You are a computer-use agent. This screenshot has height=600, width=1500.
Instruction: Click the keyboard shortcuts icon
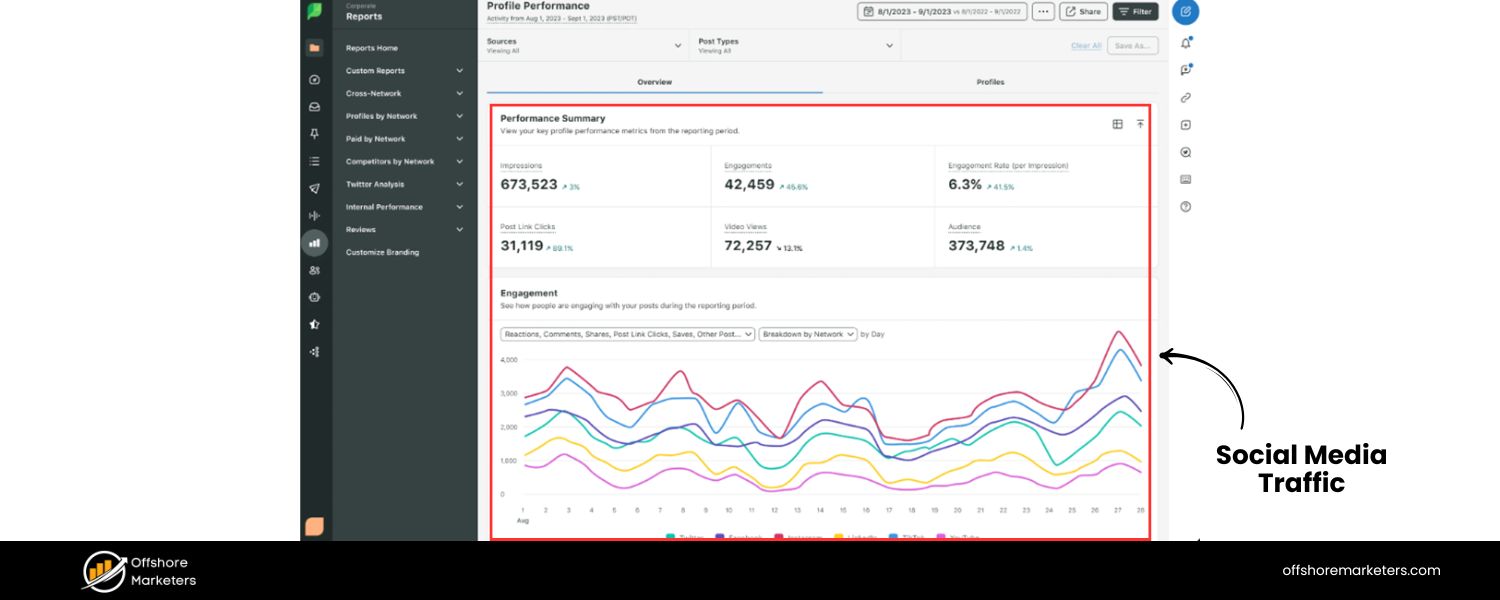1185,180
